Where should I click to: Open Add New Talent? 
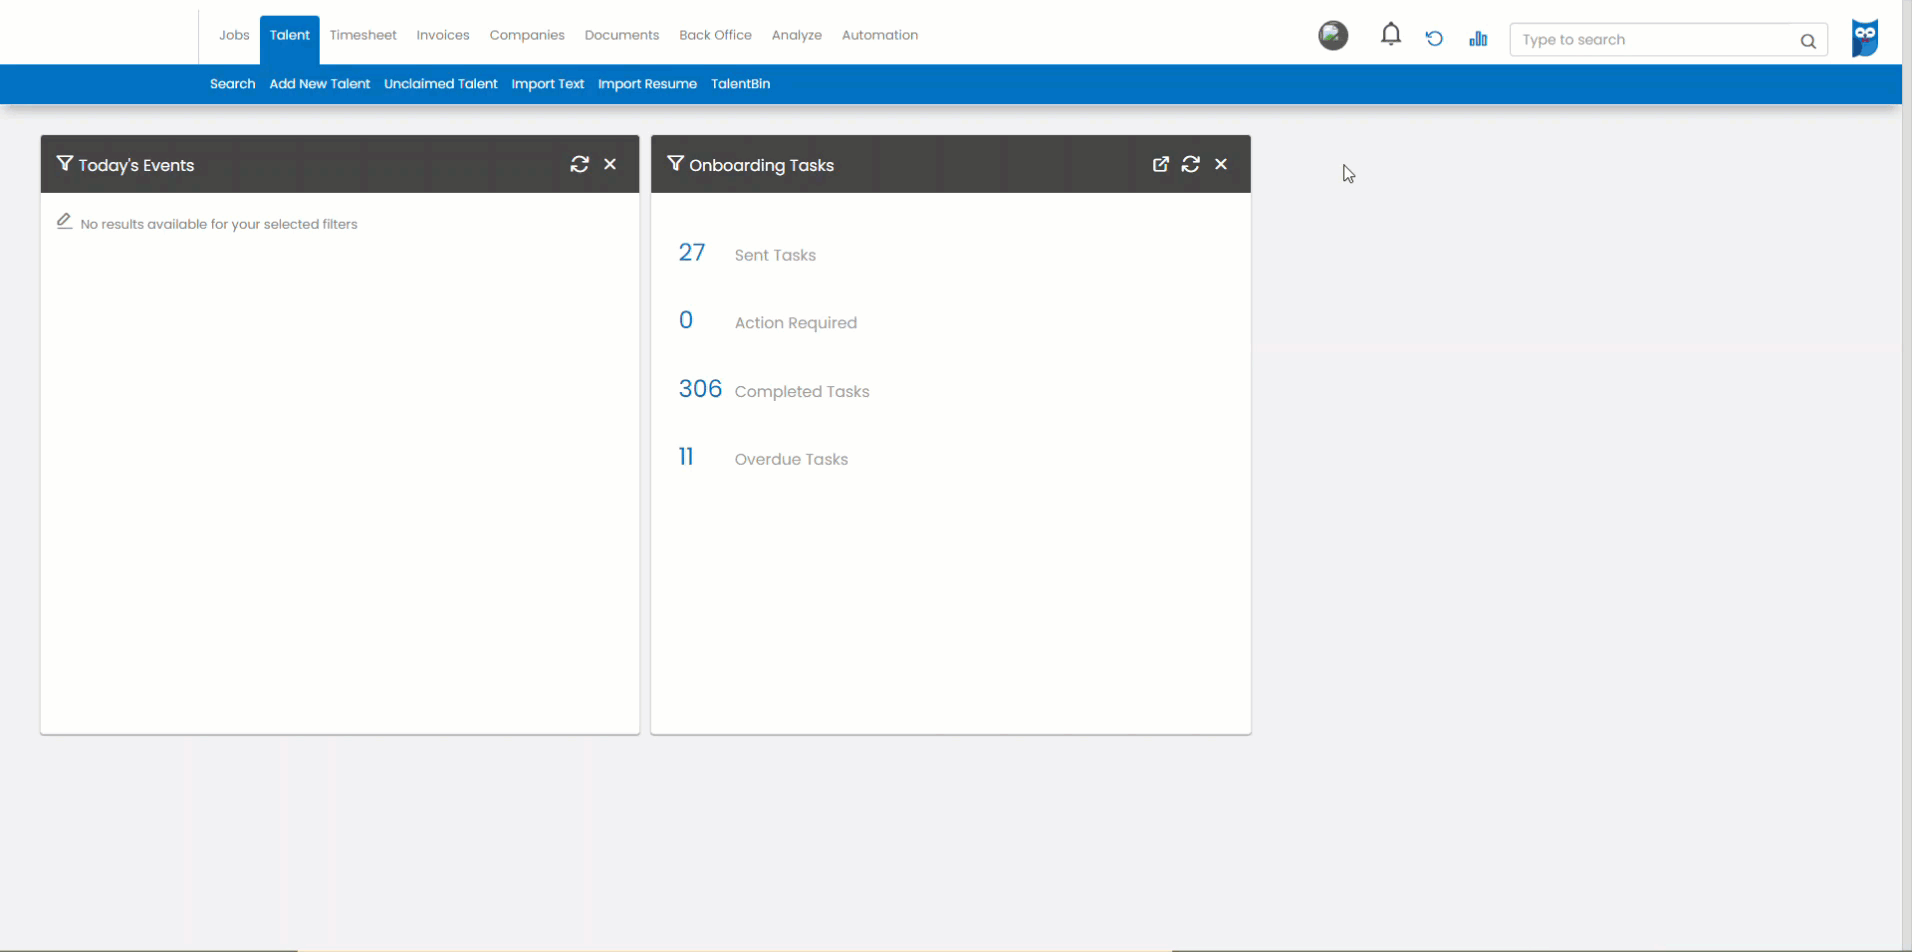point(319,84)
